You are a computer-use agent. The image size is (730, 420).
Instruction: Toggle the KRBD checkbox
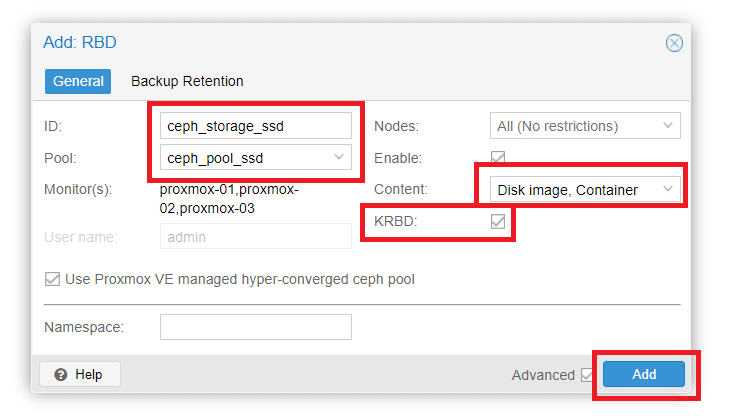point(497,221)
